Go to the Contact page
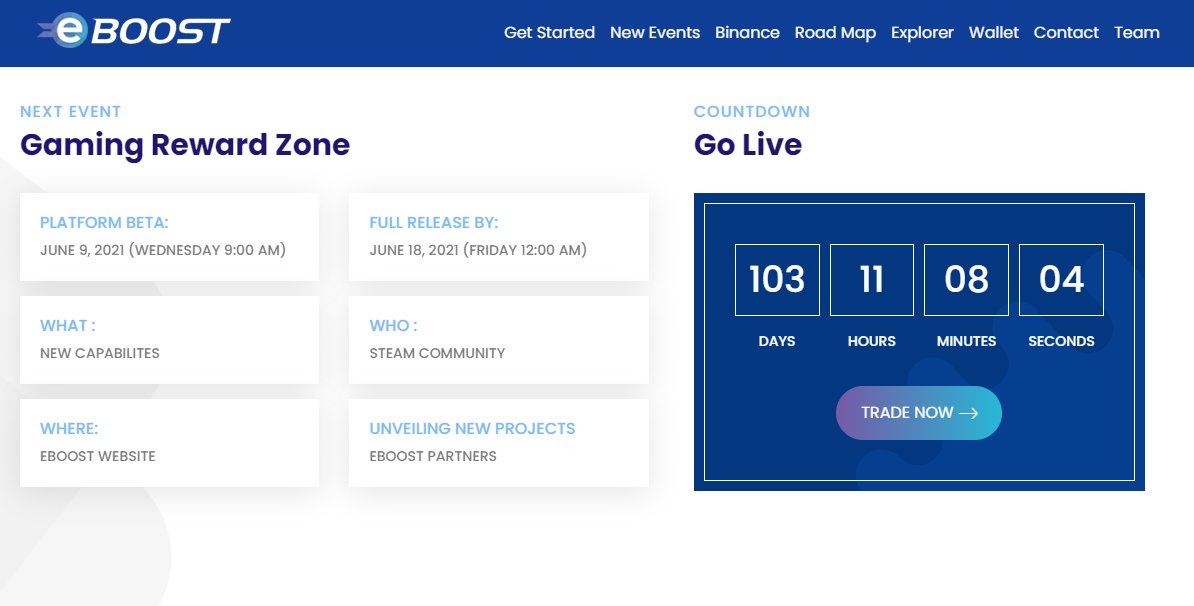1194x606 pixels. pos(1066,33)
